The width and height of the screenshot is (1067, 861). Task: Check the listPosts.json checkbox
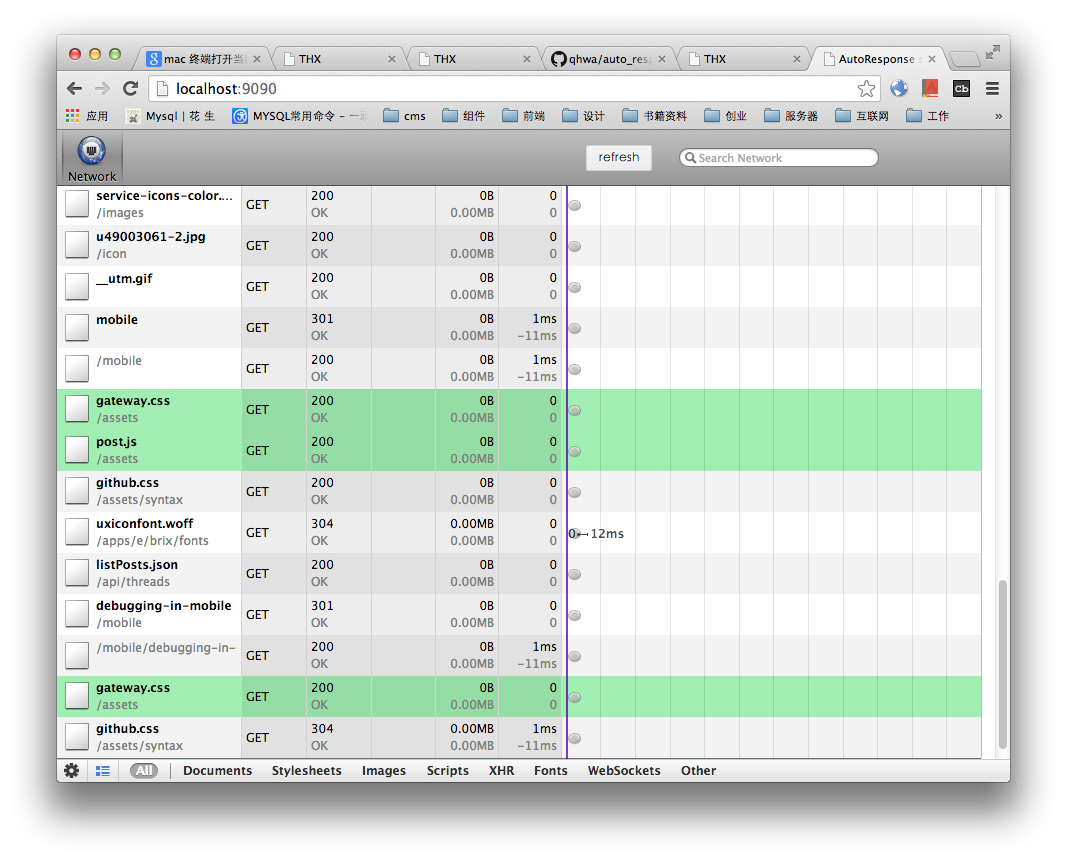point(77,573)
